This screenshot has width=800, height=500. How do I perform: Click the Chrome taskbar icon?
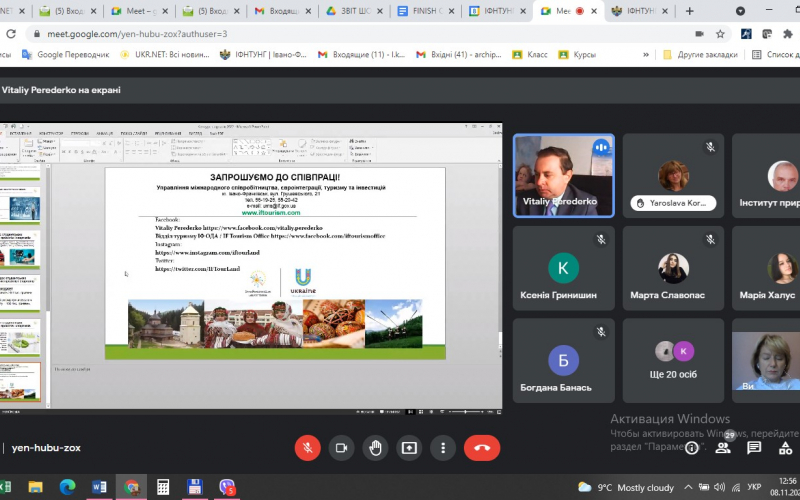pyautogui.click(x=131, y=487)
